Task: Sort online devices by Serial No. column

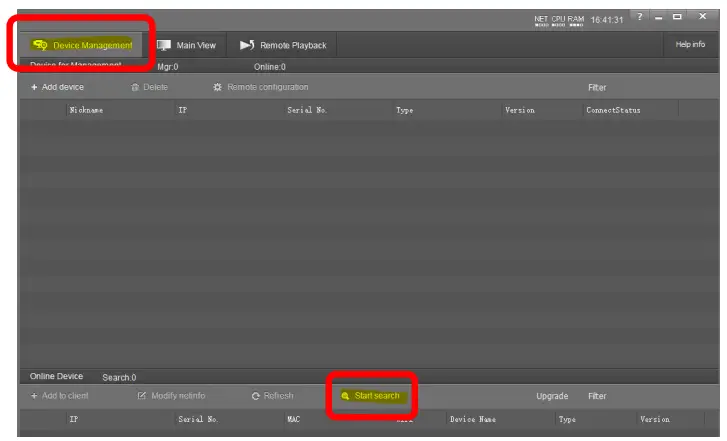Action: (198, 419)
